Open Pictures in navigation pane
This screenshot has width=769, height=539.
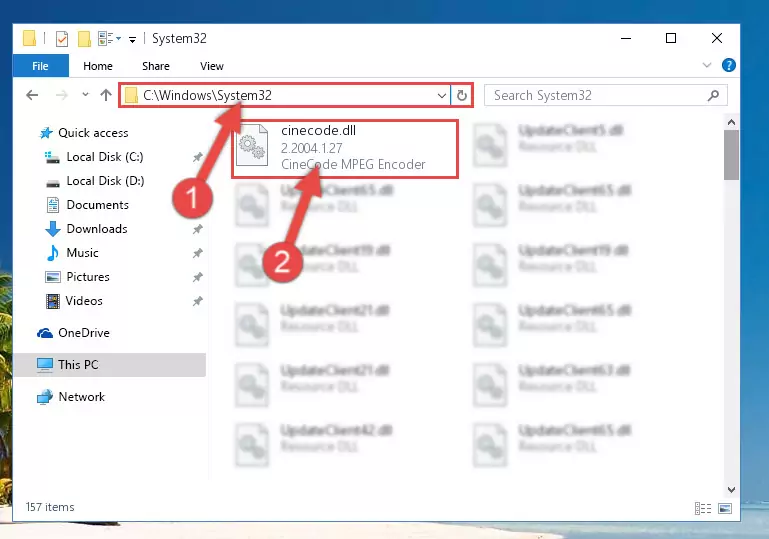click(88, 277)
